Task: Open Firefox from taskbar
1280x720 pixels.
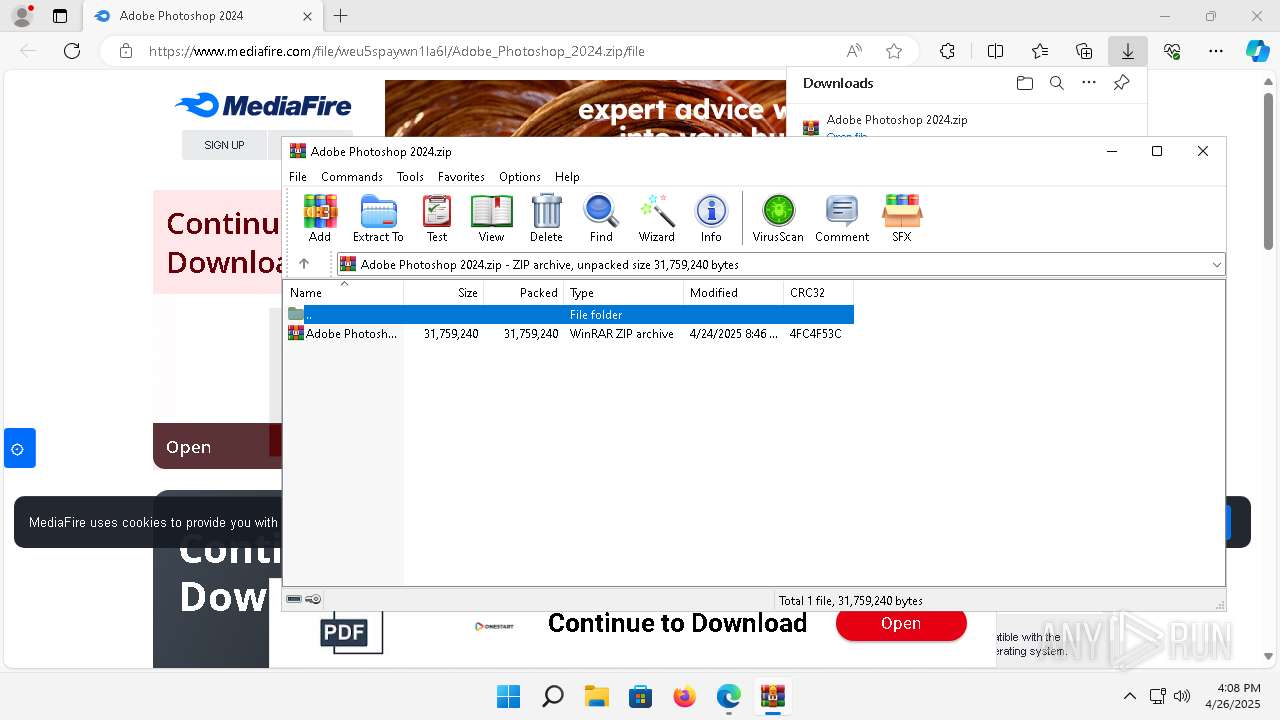Action: (684, 696)
